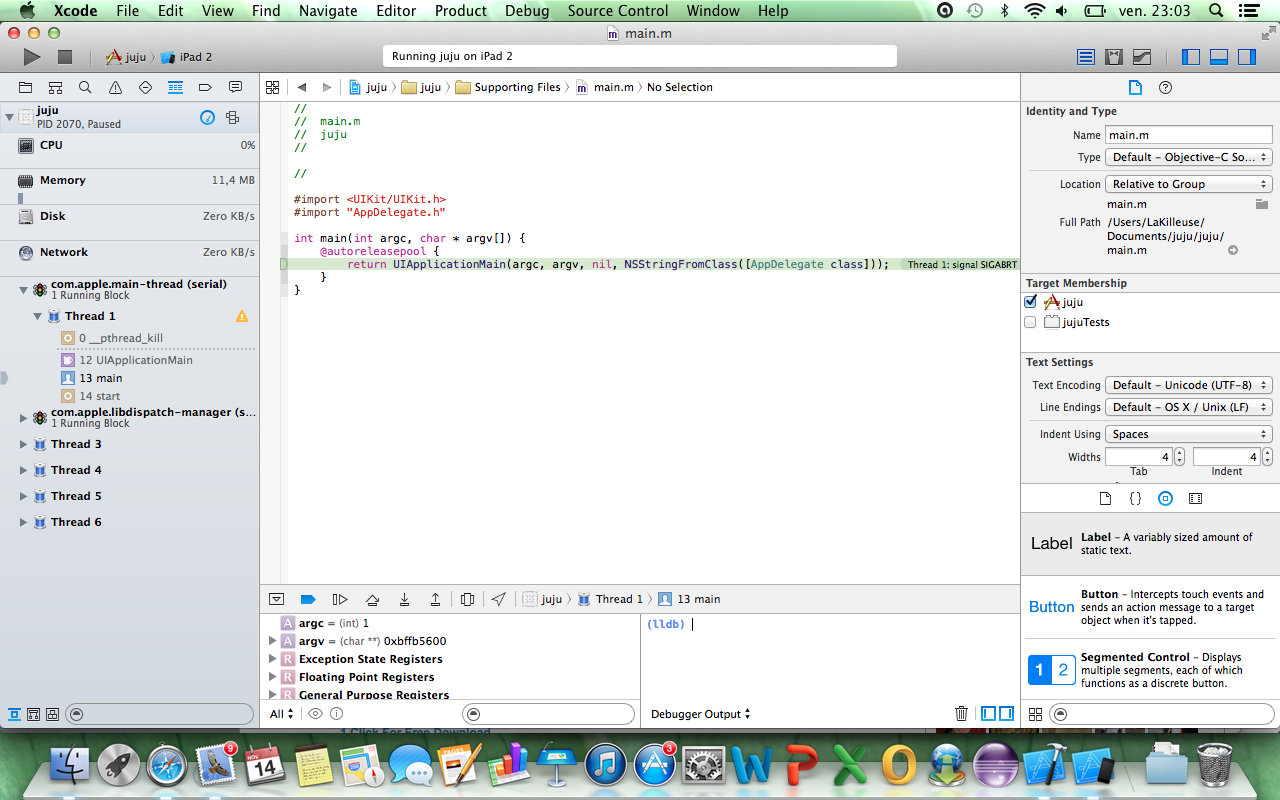Toggle the breakpoints activation button
The width and height of the screenshot is (1280, 800).
click(308, 599)
